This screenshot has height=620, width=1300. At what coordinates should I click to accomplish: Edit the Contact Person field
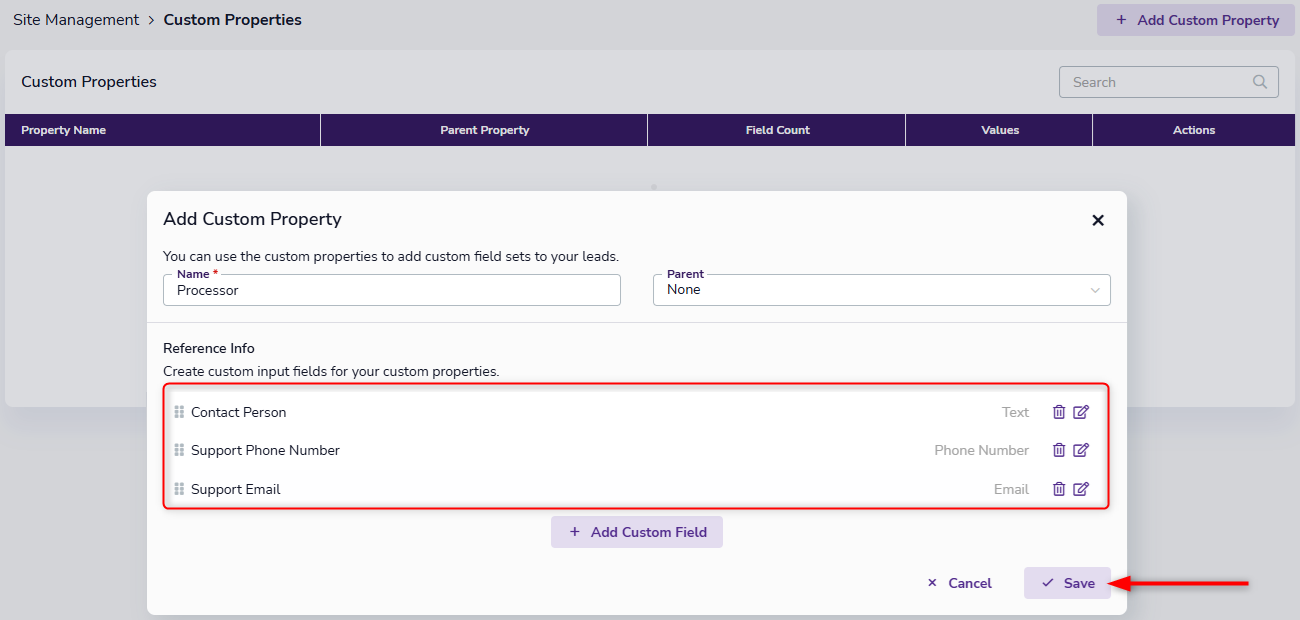(1081, 412)
